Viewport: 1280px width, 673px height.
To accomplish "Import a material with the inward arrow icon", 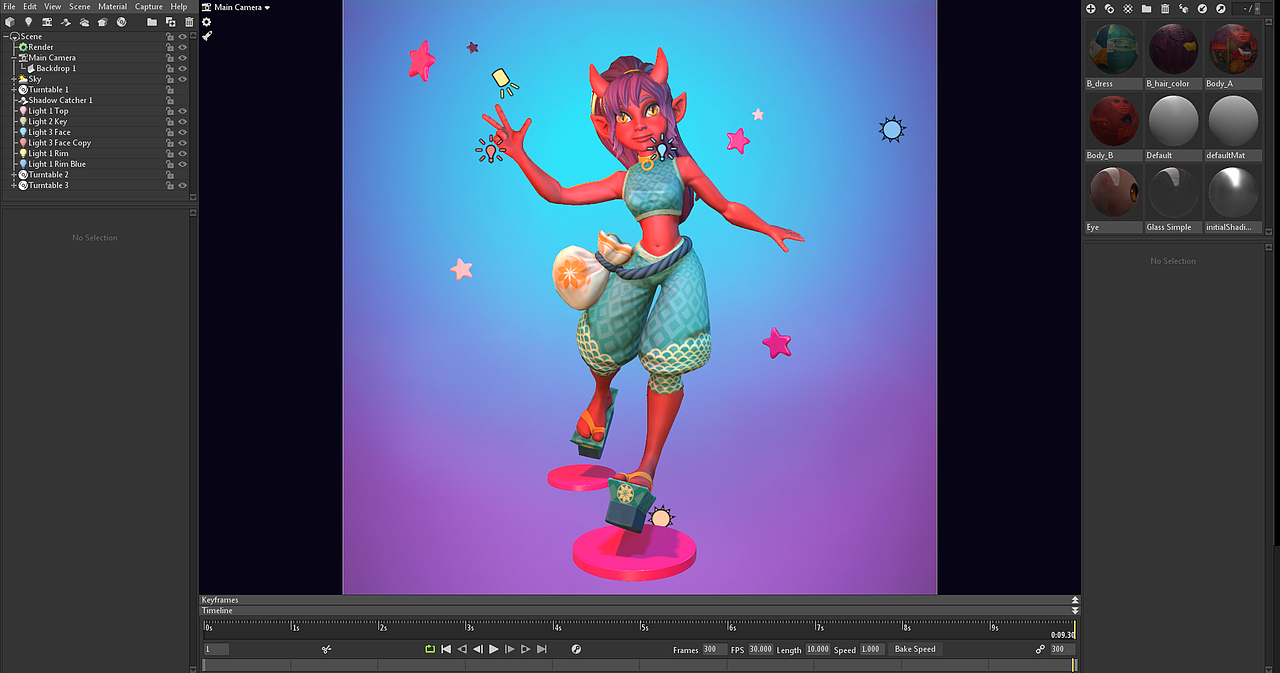I will pyautogui.click(x=1202, y=8).
